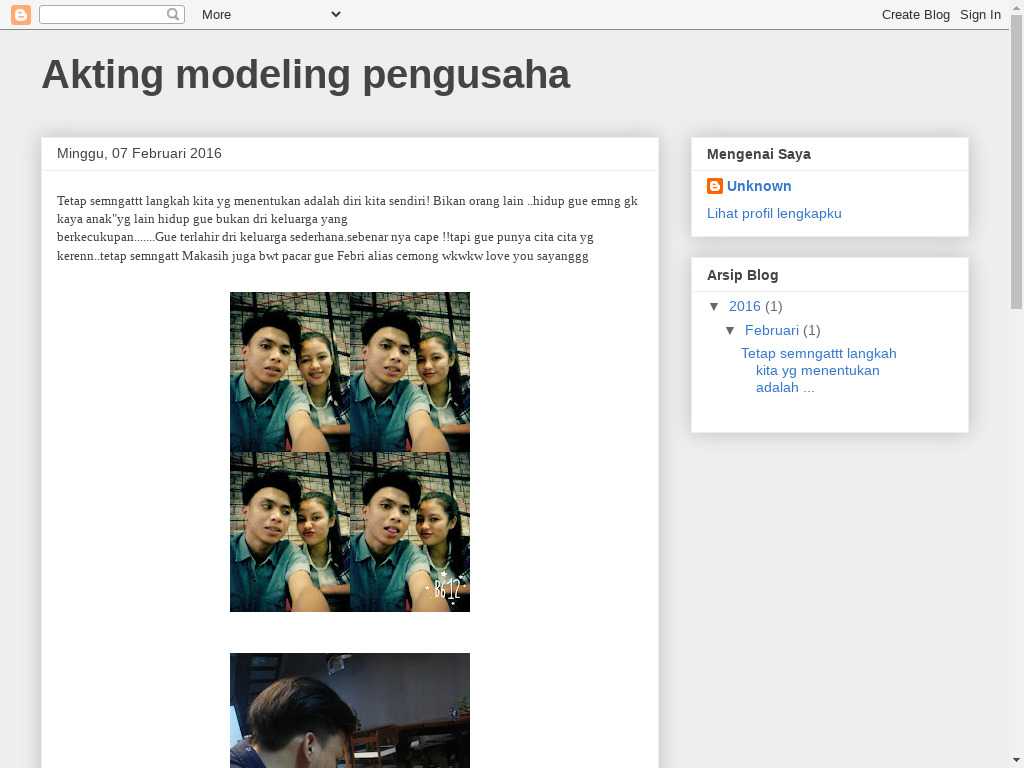Click the post body text paragraph
The height and width of the screenshot is (768, 1024).
point(348,228)
